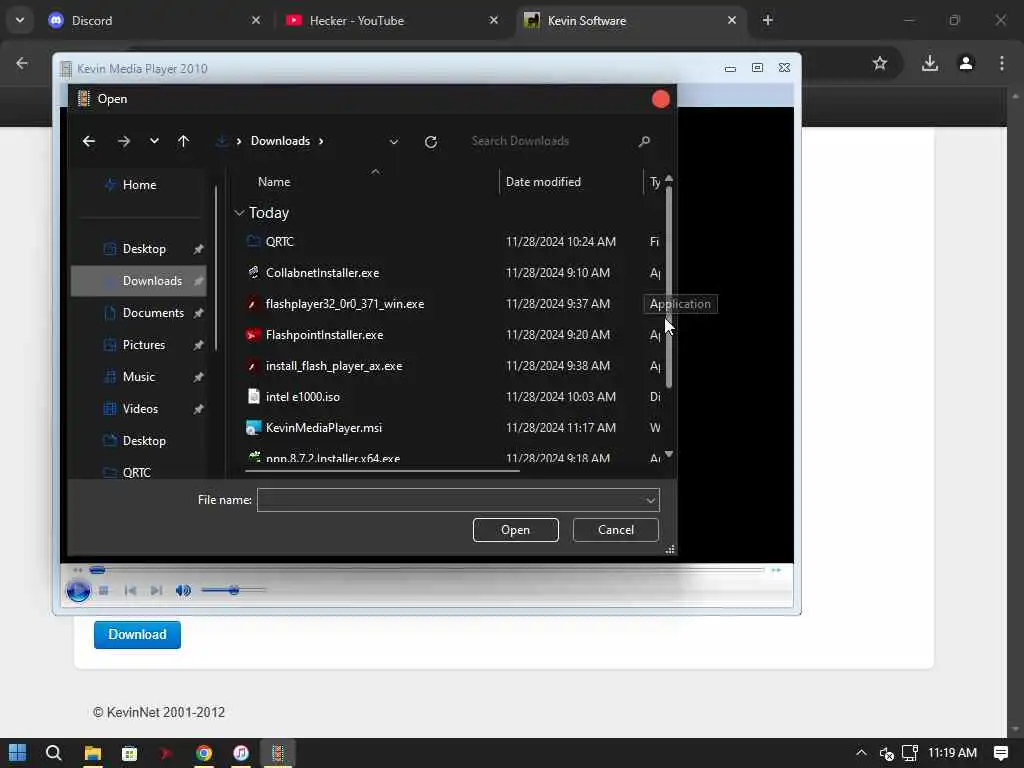Click Kevin Media Player stop button

(104, 590)
